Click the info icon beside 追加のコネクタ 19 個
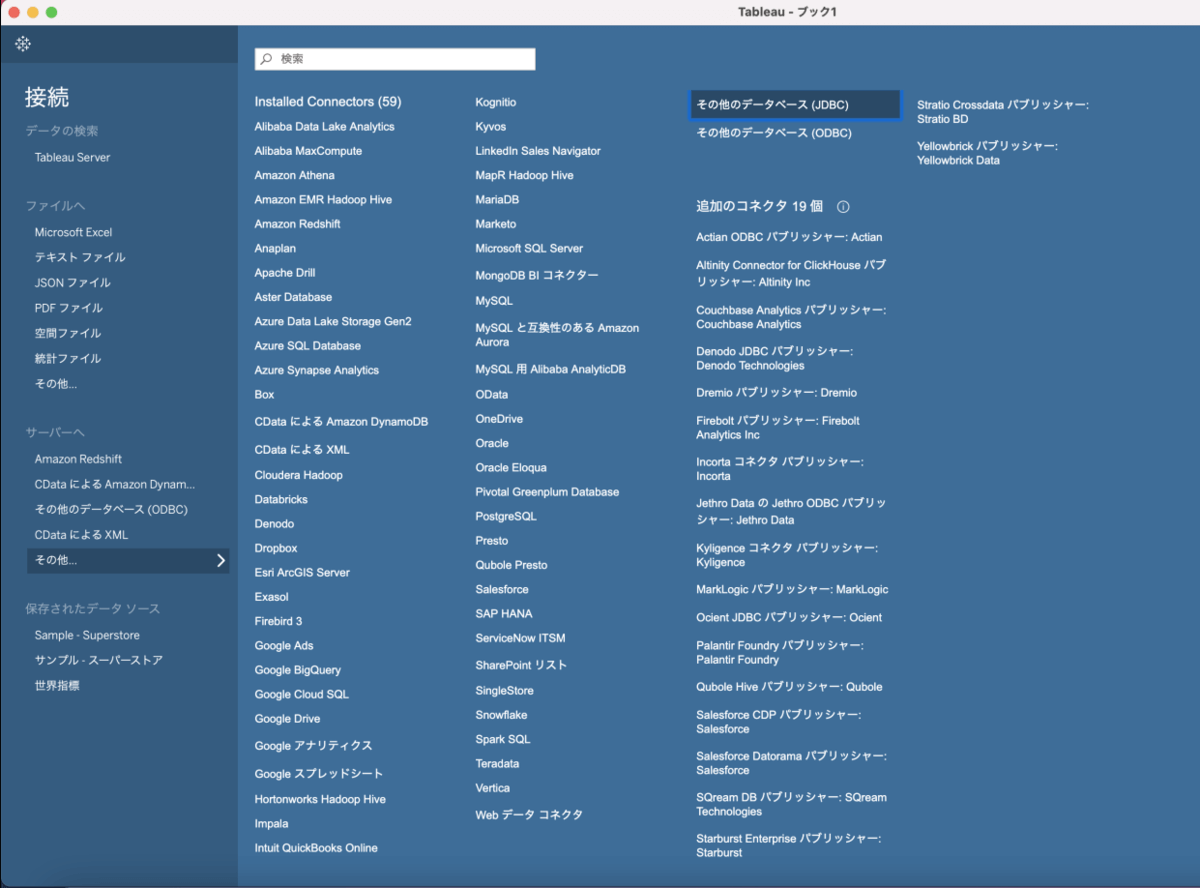 pyautogui.click(x=843, y=206)
